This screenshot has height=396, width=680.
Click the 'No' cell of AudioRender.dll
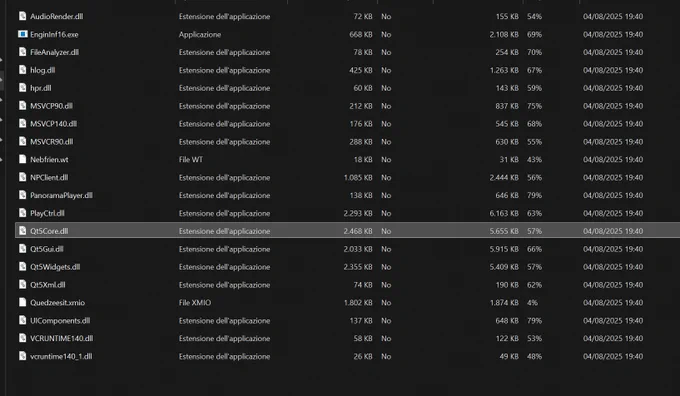click(x=386, y=16)
